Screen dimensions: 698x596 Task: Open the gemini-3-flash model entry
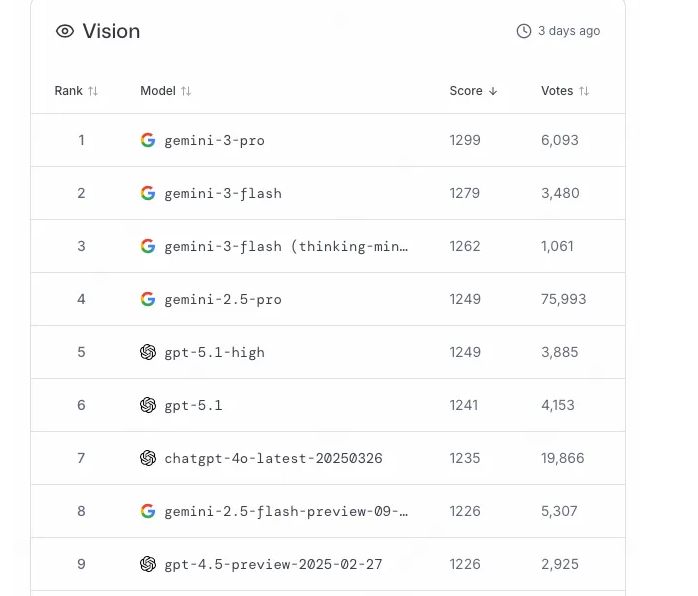[x=223, y=194]
